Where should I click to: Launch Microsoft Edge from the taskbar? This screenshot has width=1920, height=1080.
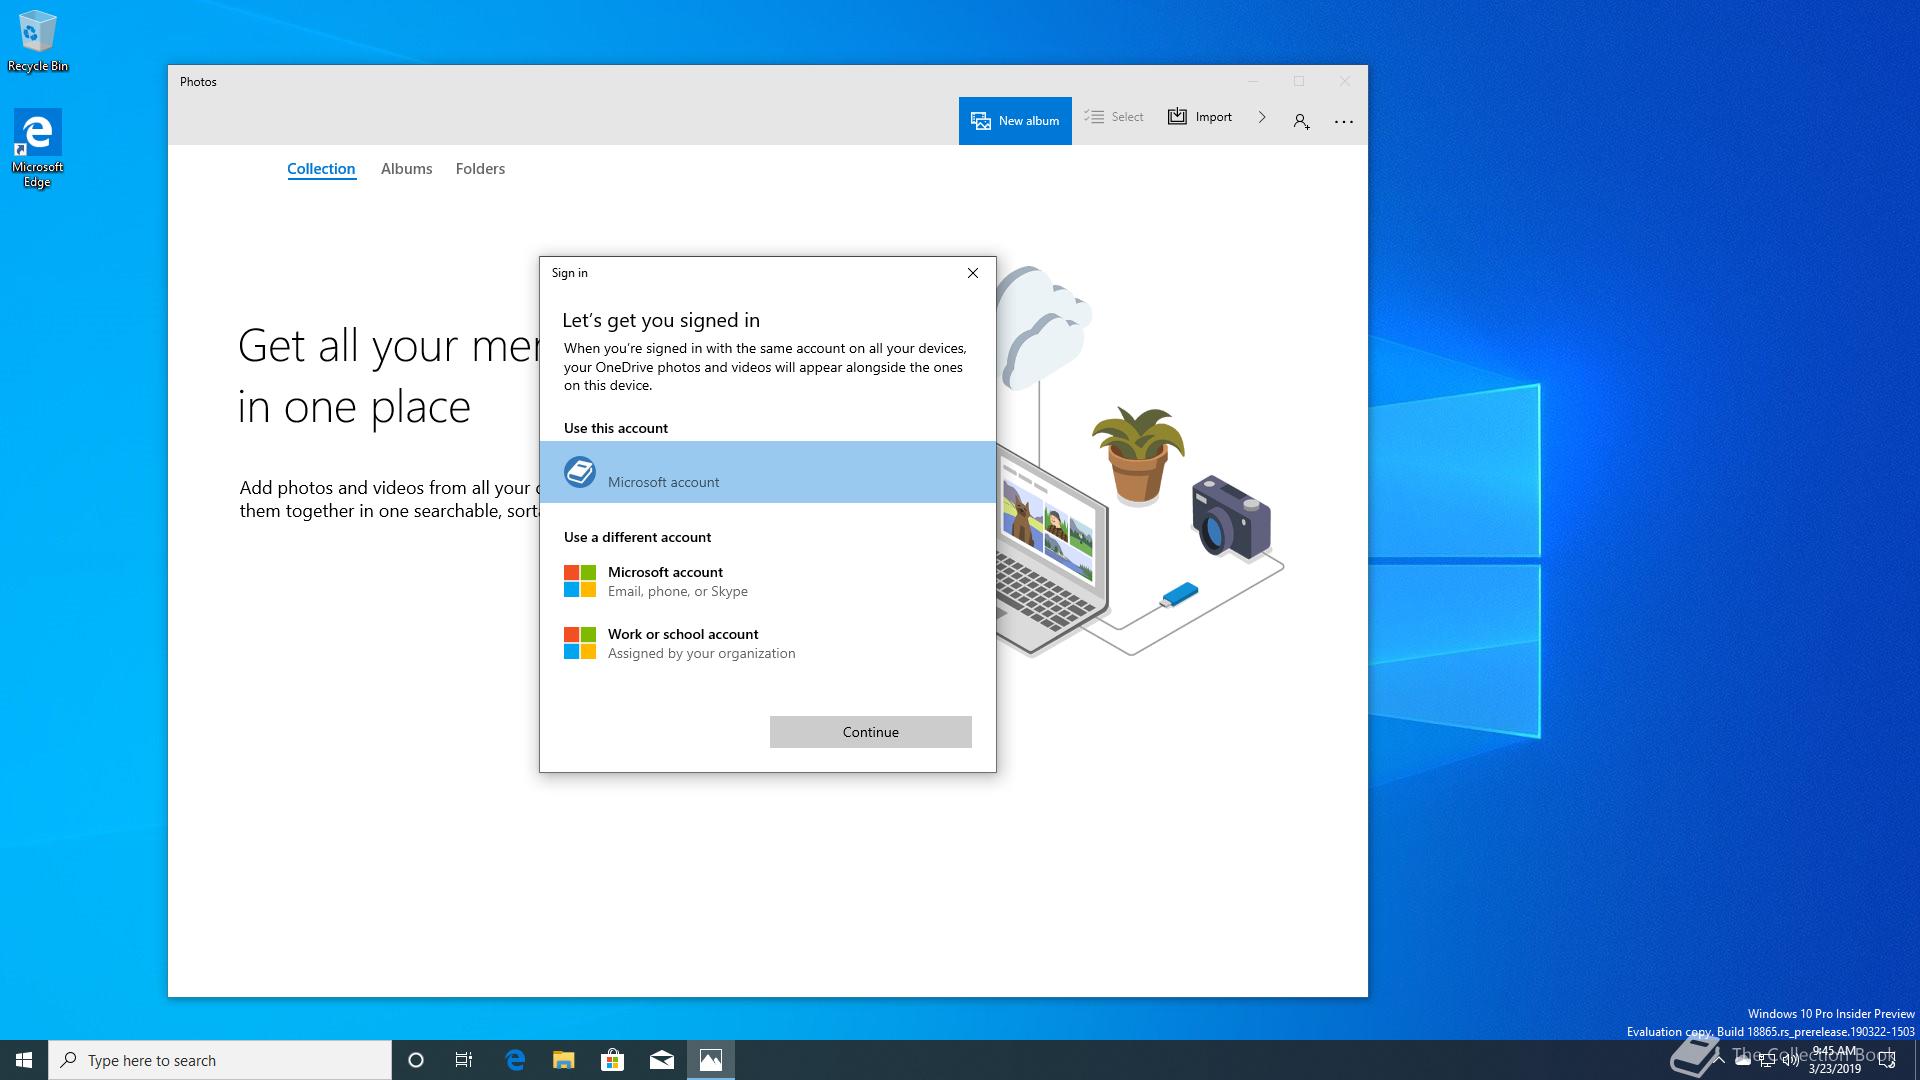pos(515,1060)
